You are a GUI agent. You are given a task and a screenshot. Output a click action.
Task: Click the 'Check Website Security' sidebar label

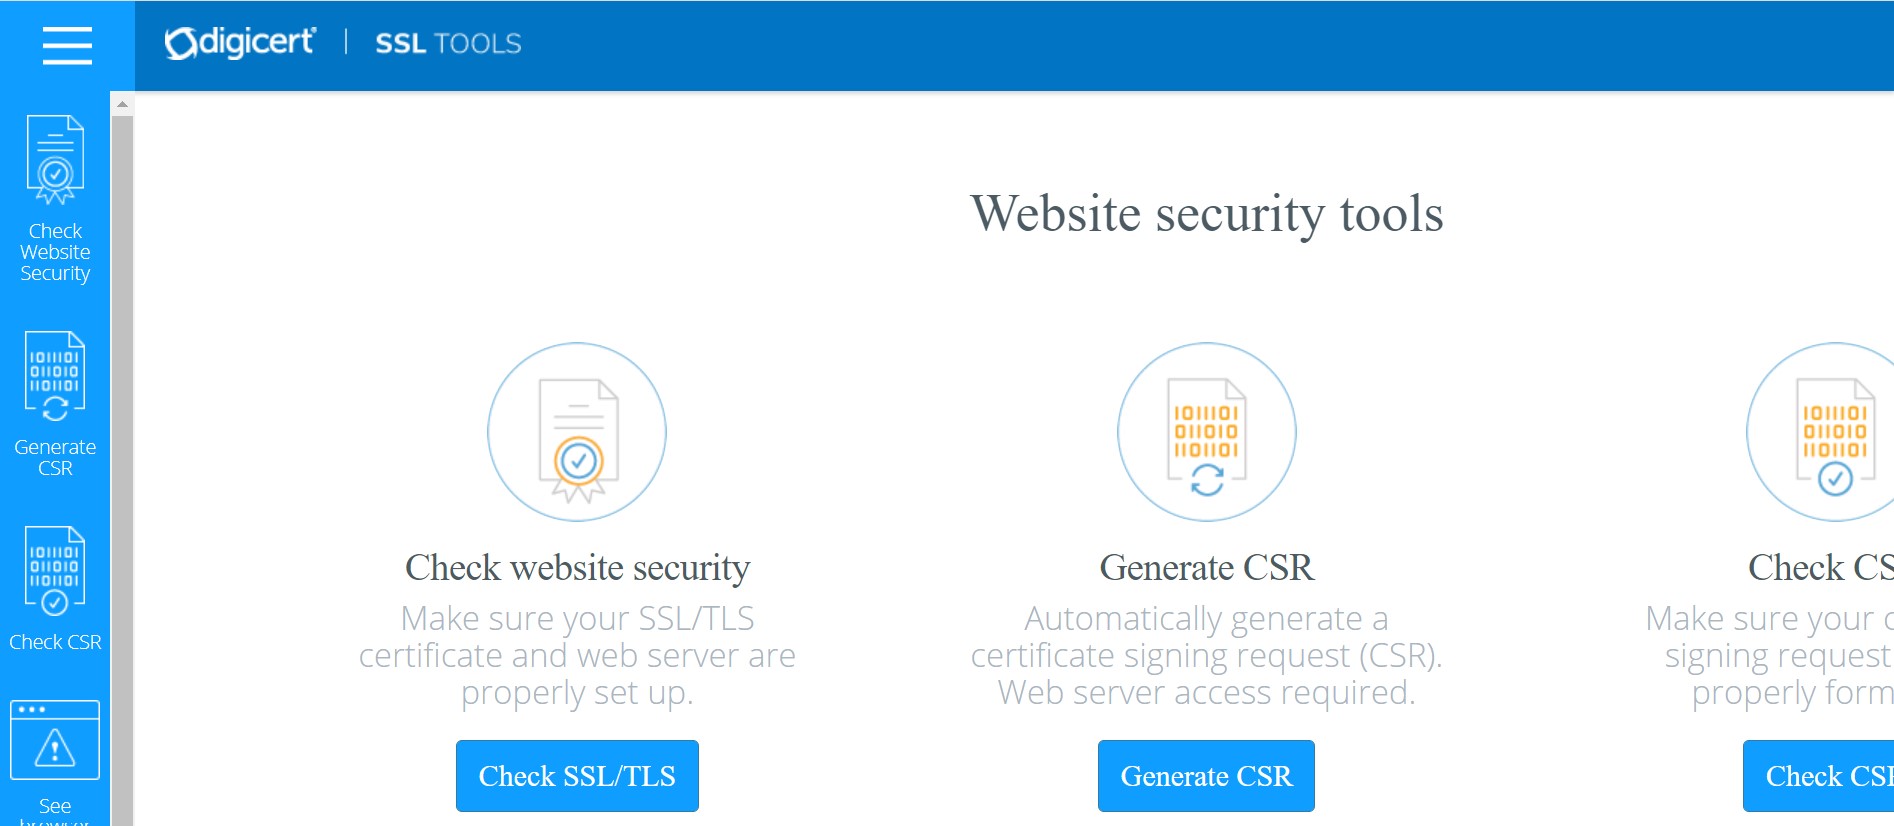[x=55, y=252]
